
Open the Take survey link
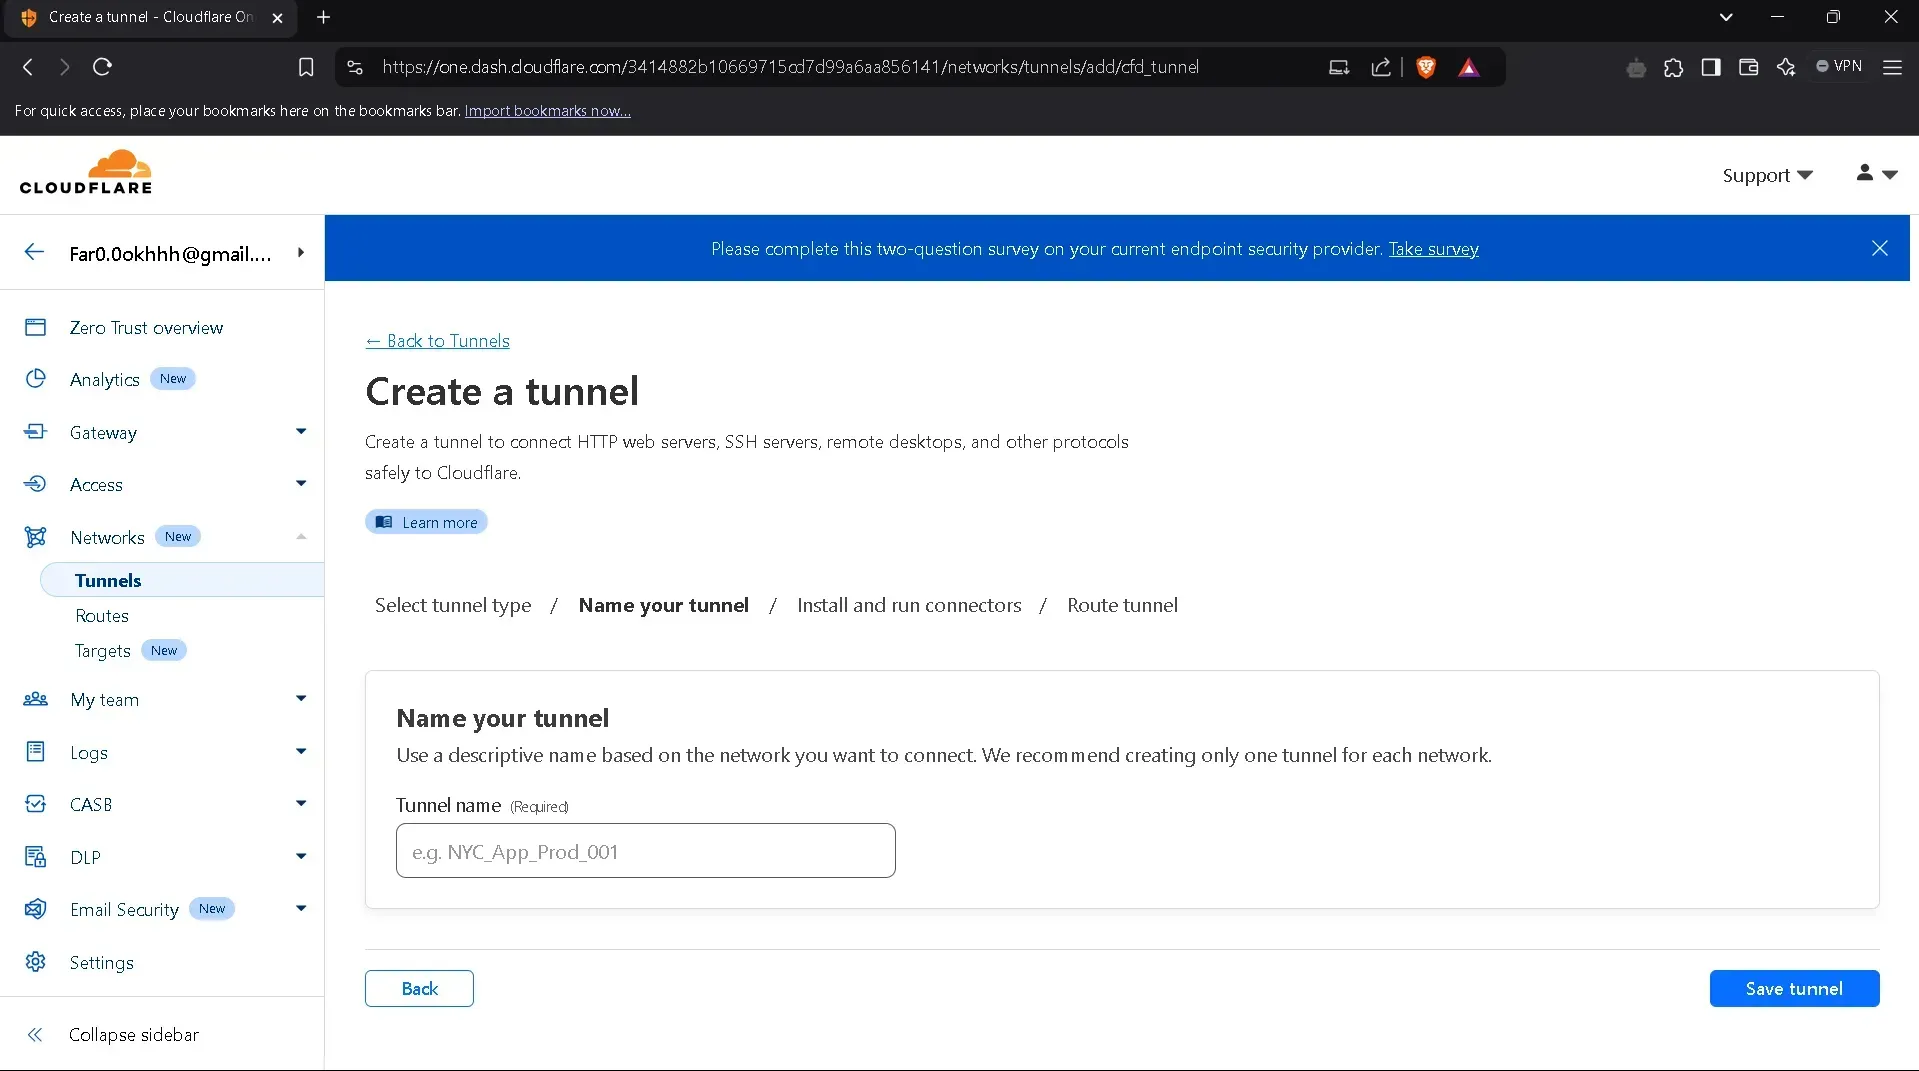[1434, 249]
